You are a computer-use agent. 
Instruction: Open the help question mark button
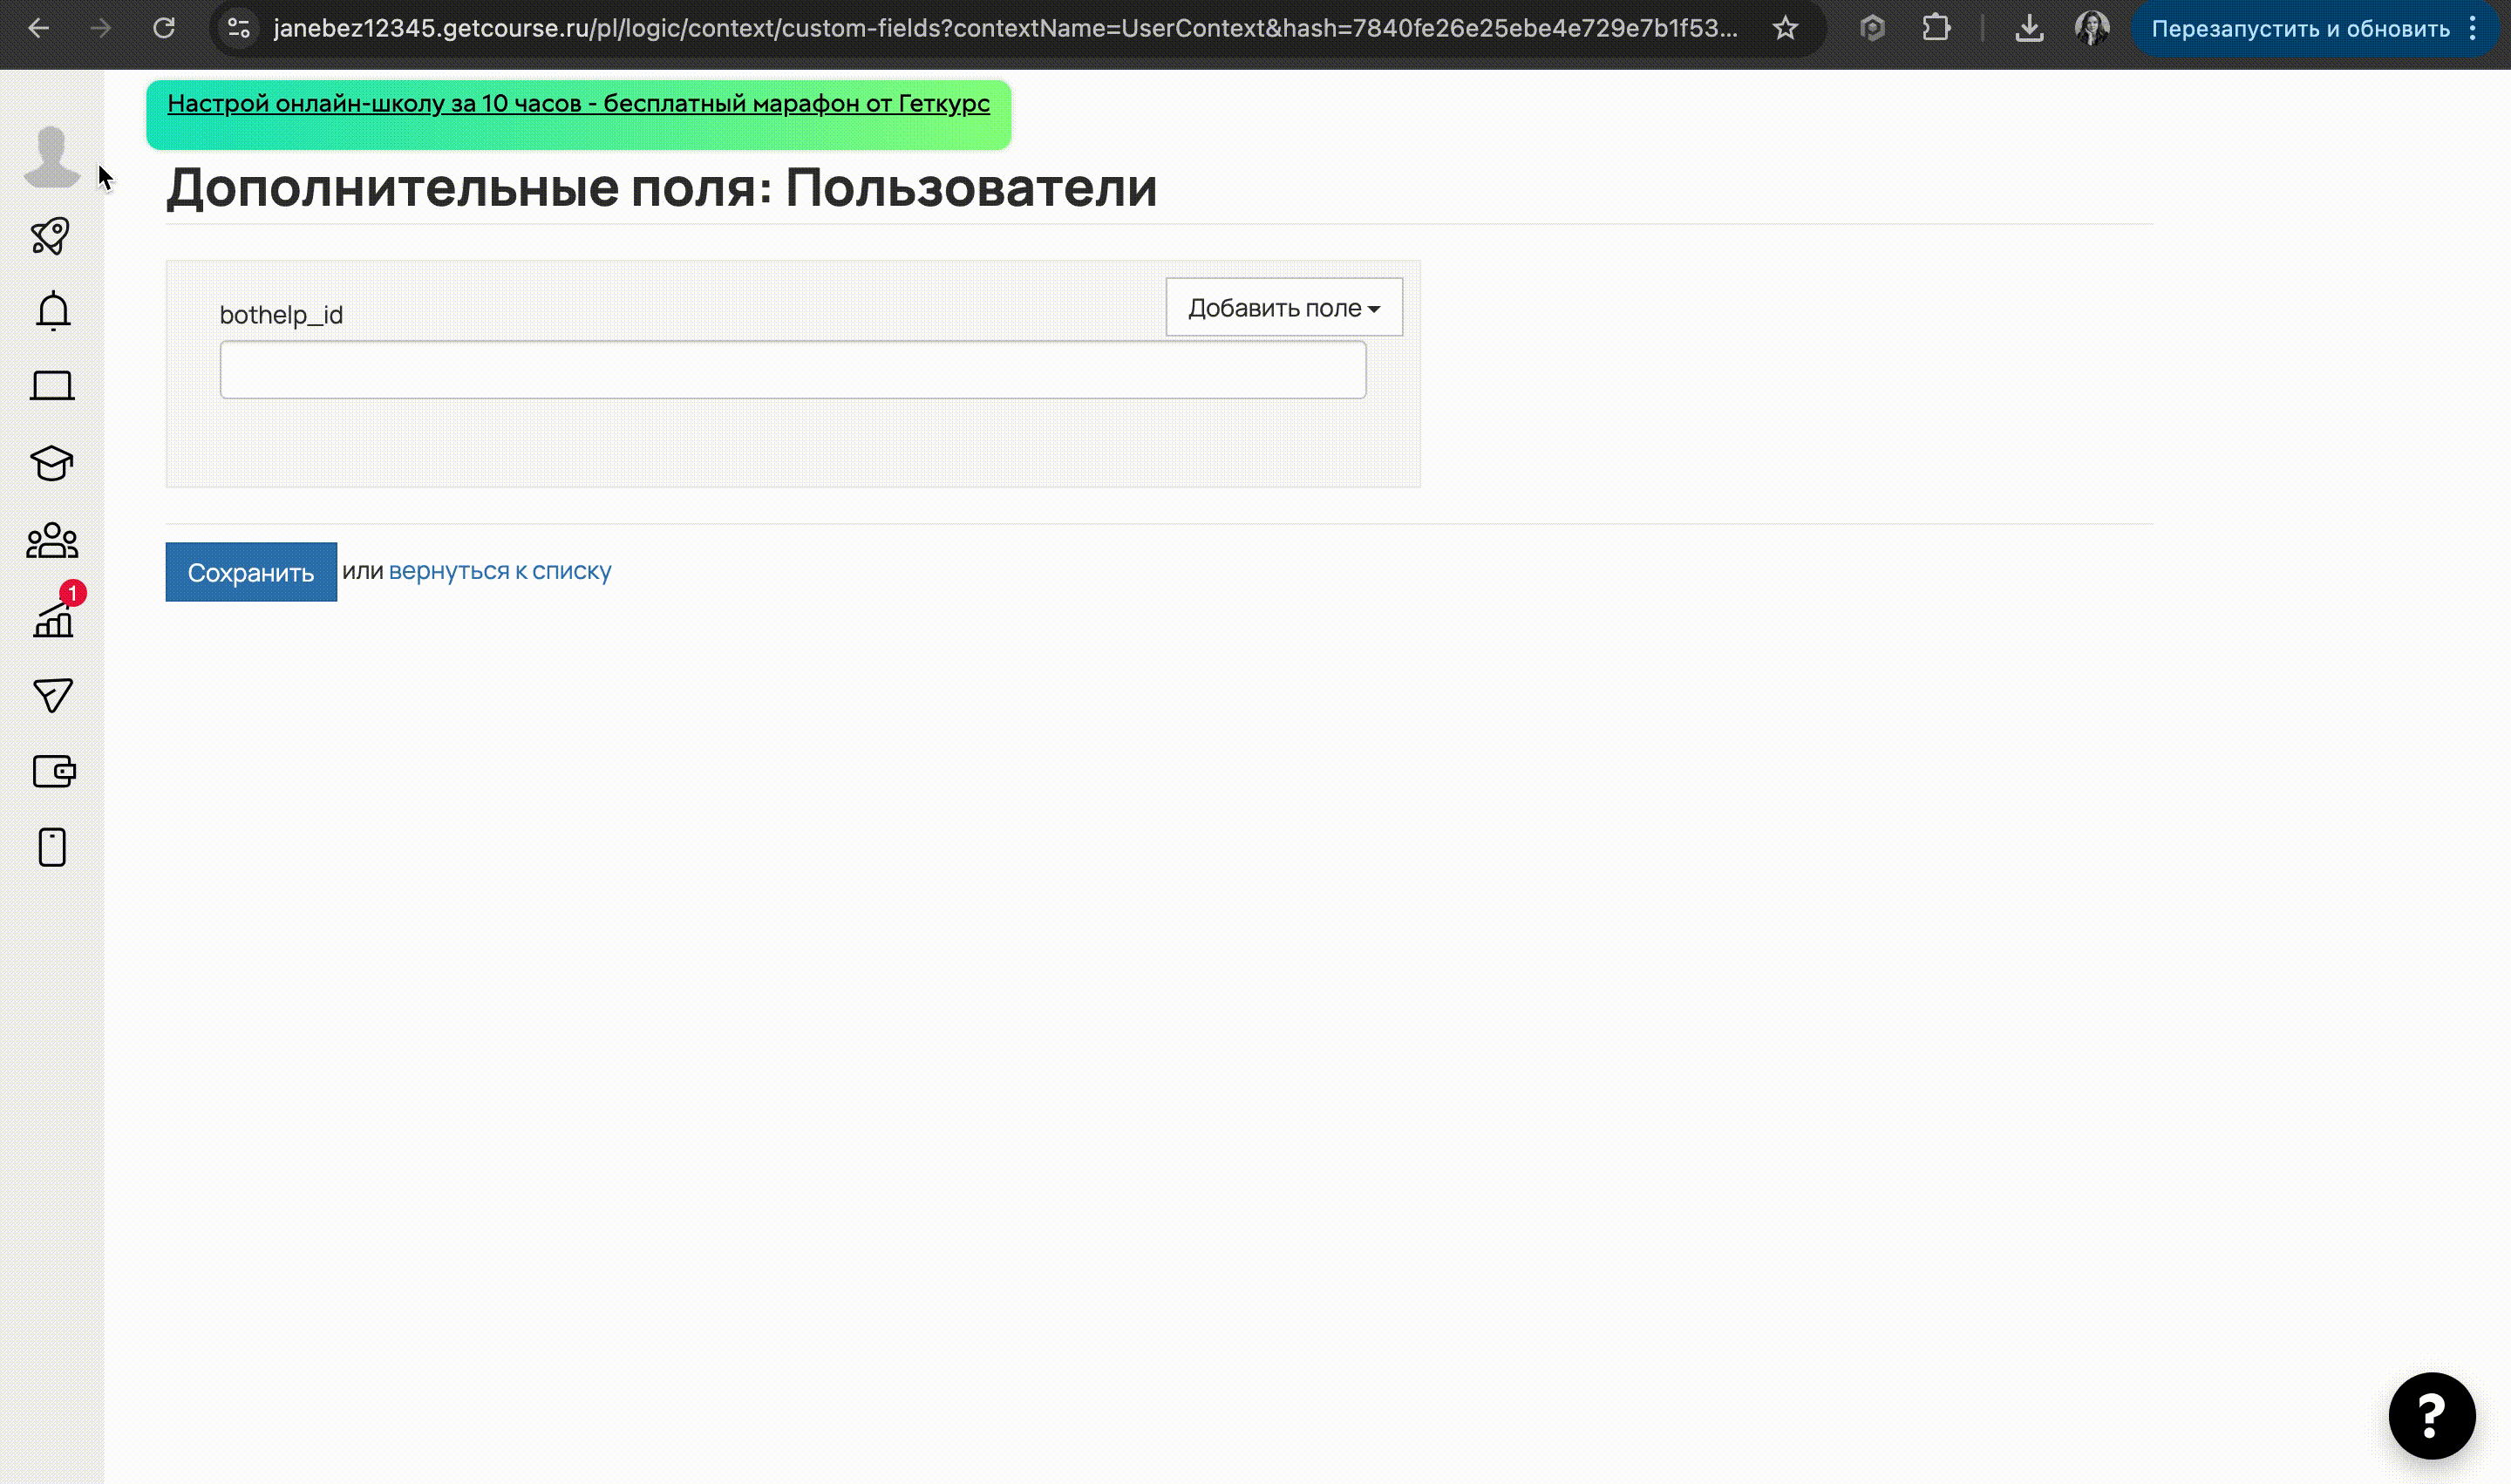pos(2431,1415)
